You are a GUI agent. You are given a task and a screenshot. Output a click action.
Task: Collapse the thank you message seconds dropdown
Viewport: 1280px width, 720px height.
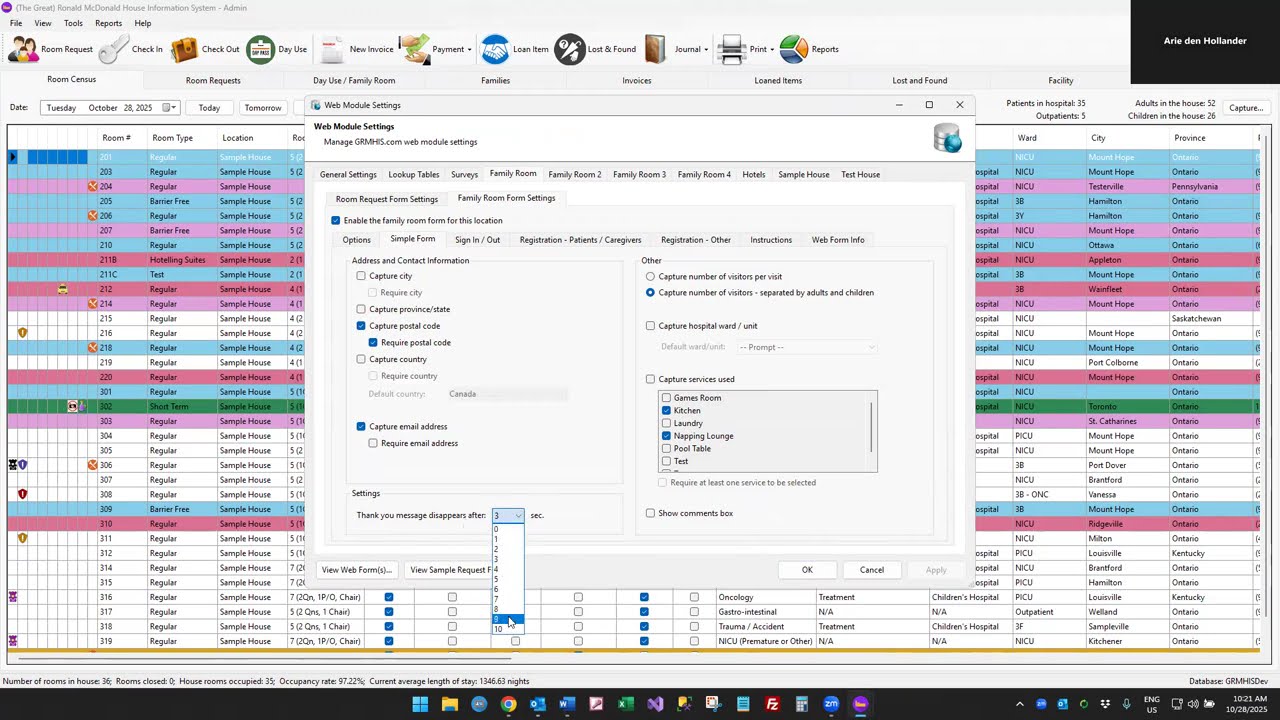[x=517, y=515]
